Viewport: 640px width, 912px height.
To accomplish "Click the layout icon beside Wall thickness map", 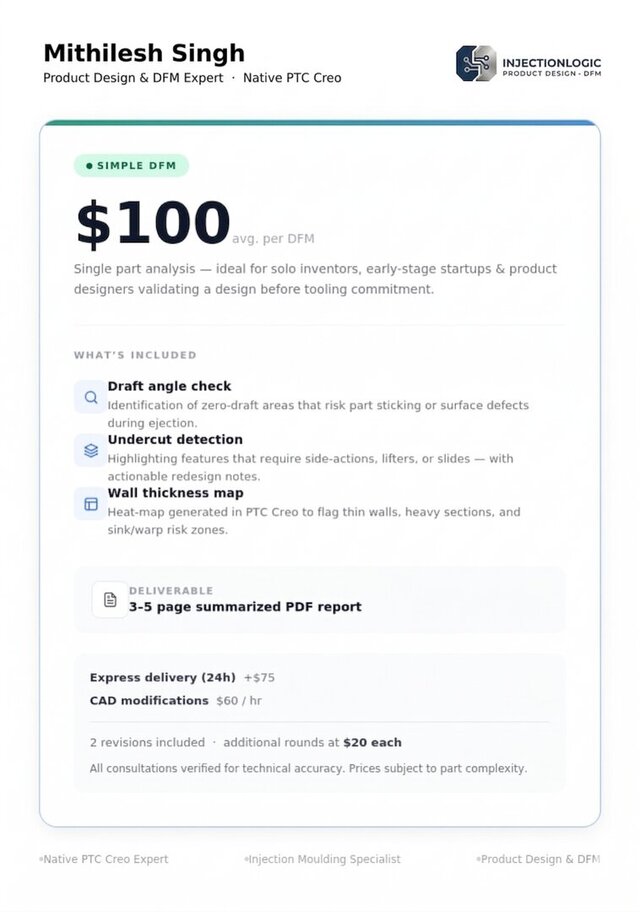I will pos(91,504).
